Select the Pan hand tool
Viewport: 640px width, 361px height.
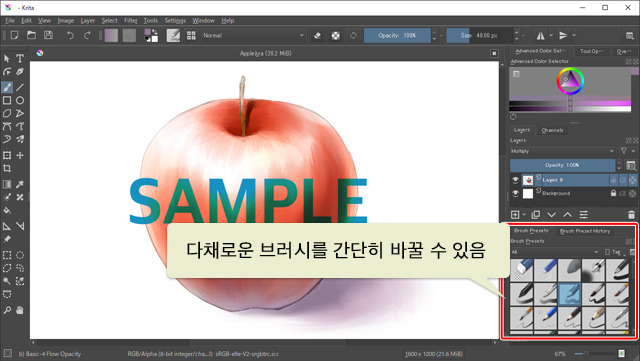[20, 310]
